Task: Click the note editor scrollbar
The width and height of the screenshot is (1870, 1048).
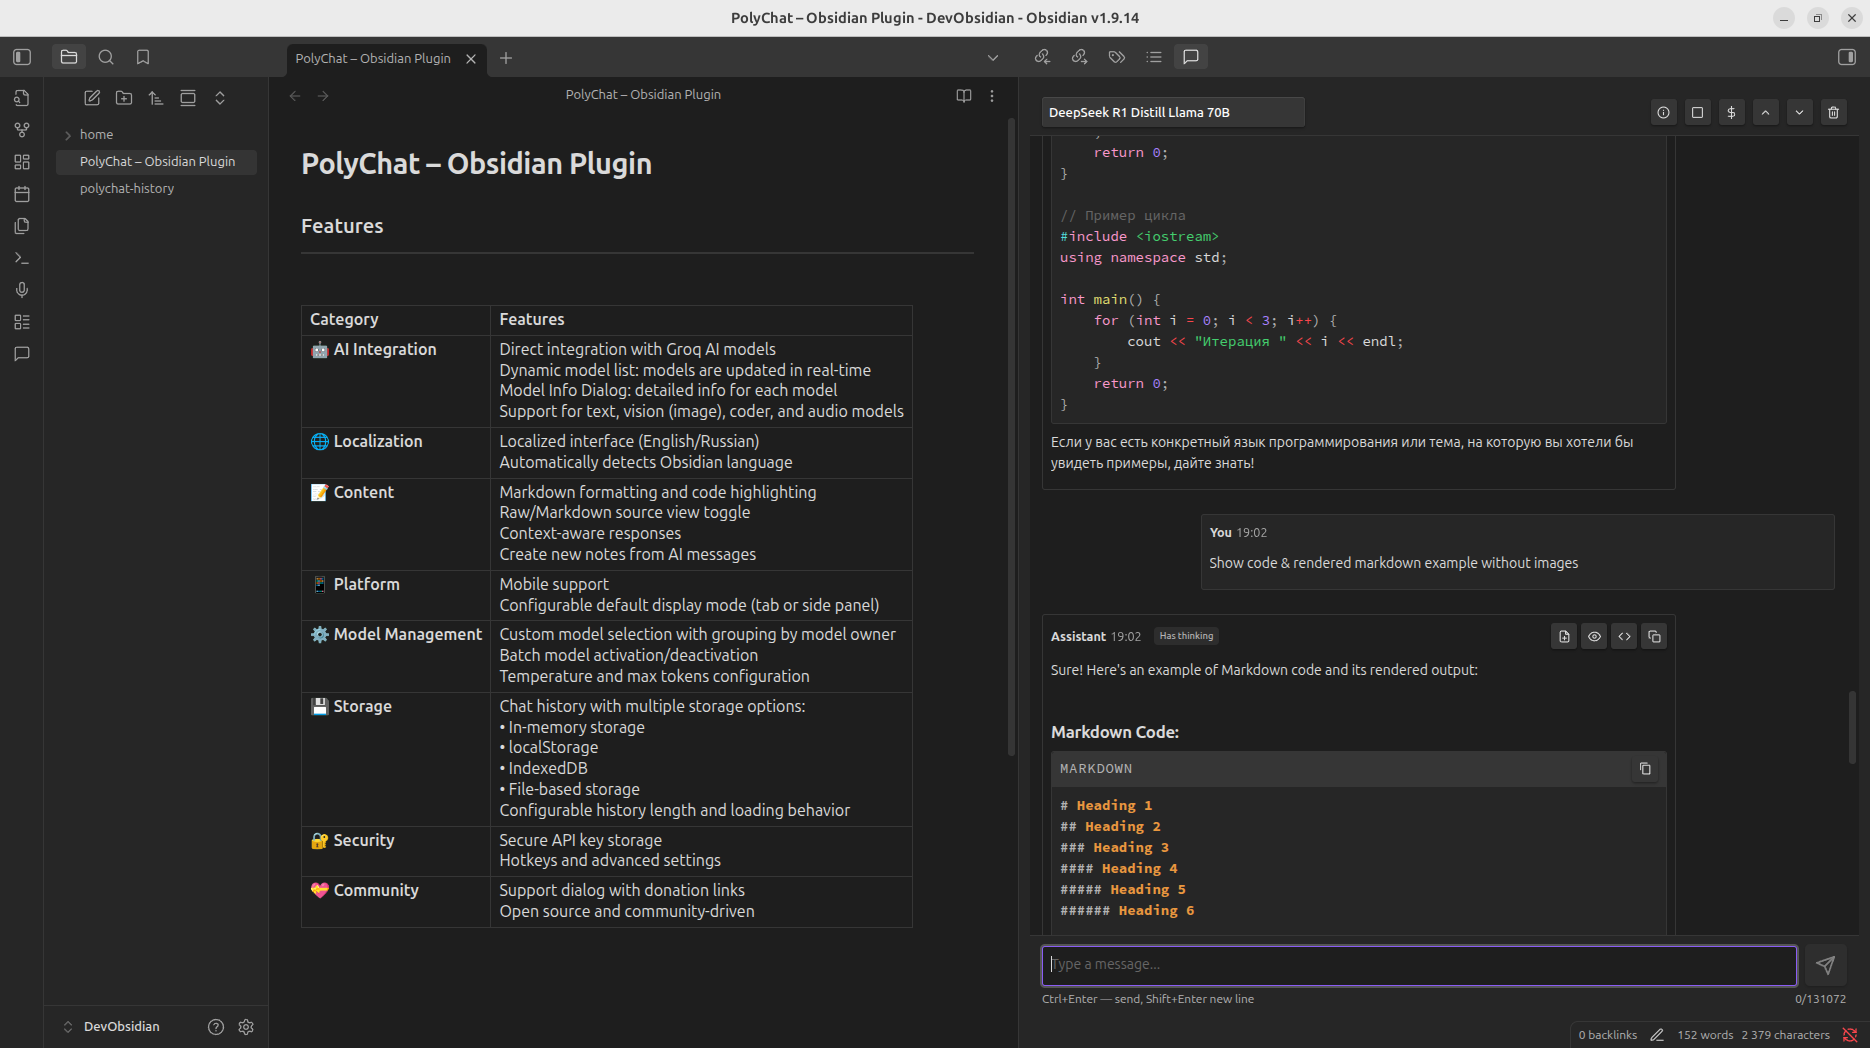Action: pos(1011,438)
